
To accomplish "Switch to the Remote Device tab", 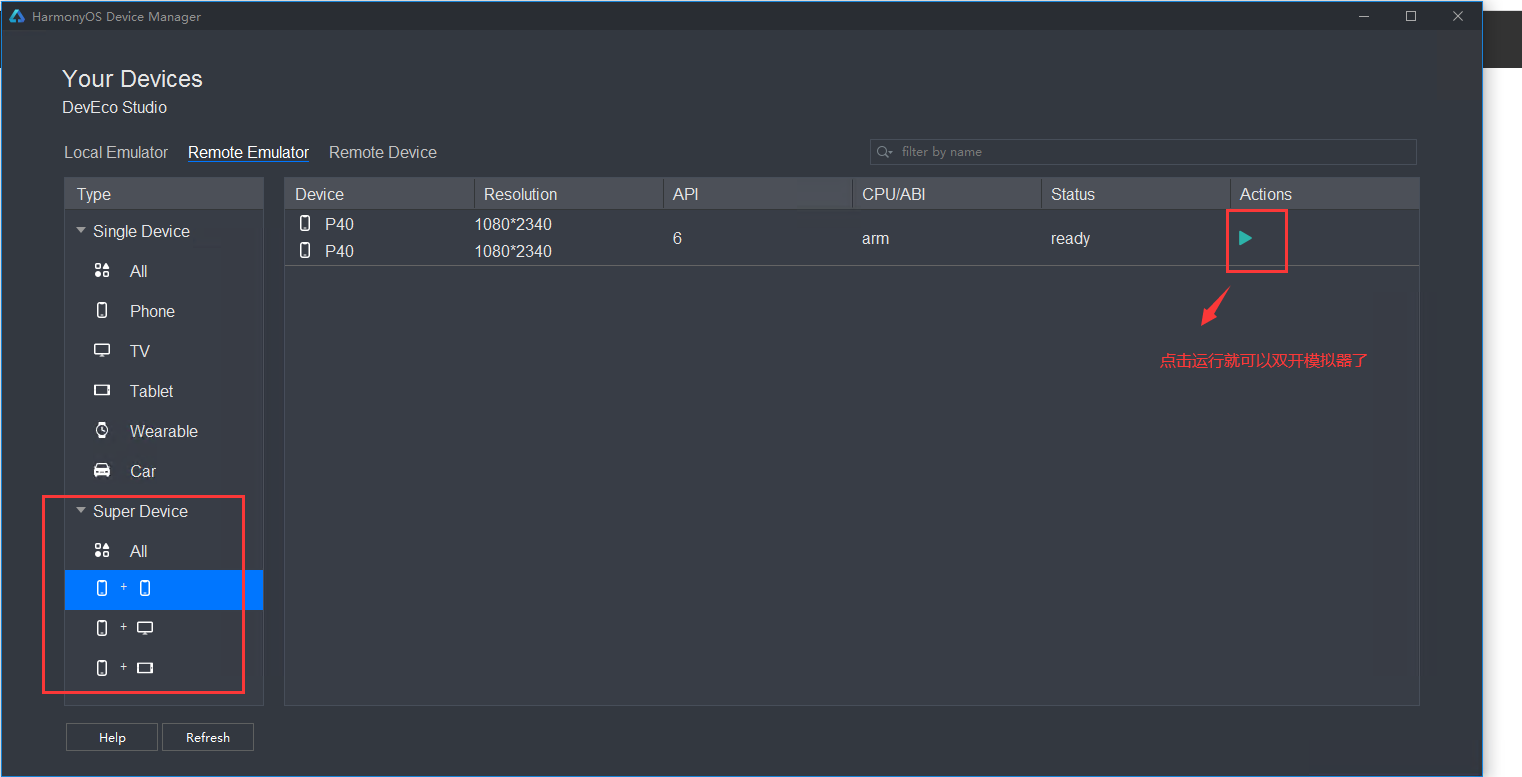I will tap(383, 152).
